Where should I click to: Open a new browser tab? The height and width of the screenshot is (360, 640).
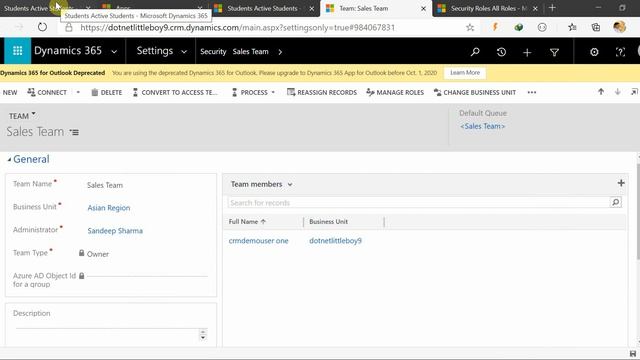(x=552, y=8)
